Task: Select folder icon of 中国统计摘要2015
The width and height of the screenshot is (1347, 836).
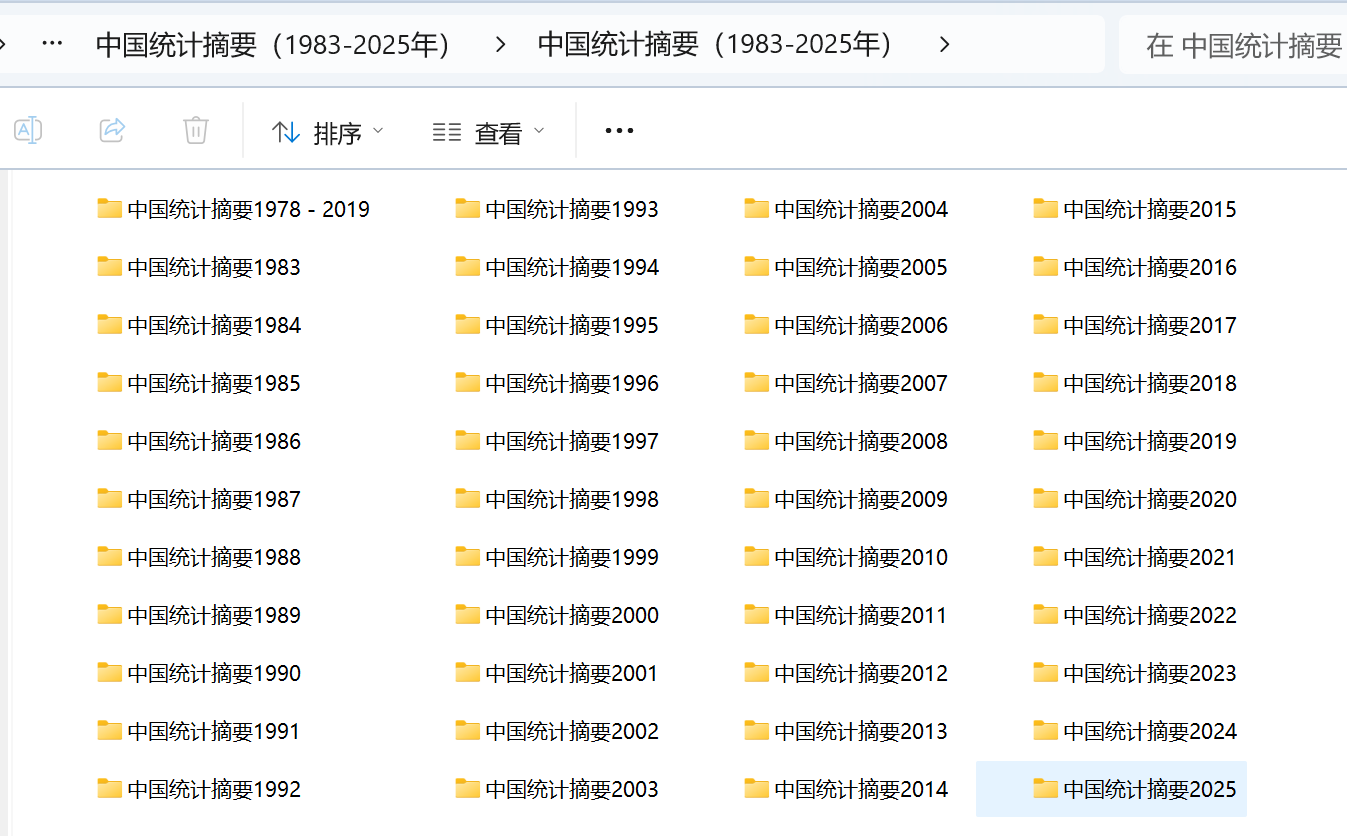Action: [x=1046, y=208]
